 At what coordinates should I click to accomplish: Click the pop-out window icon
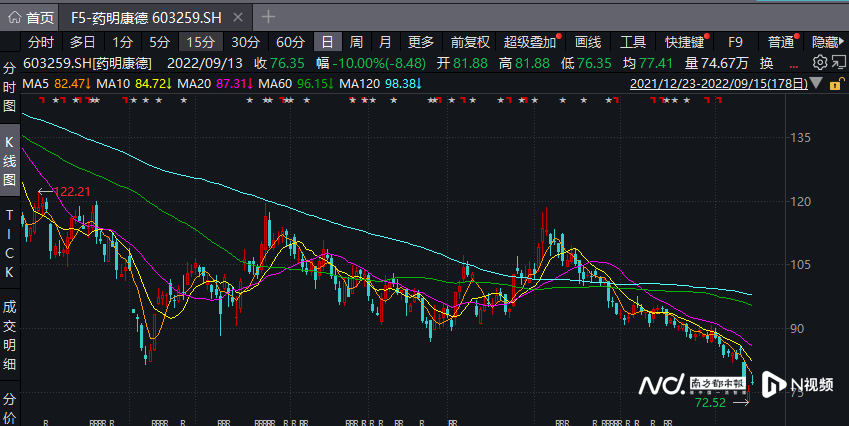click(x=839, y=63)
